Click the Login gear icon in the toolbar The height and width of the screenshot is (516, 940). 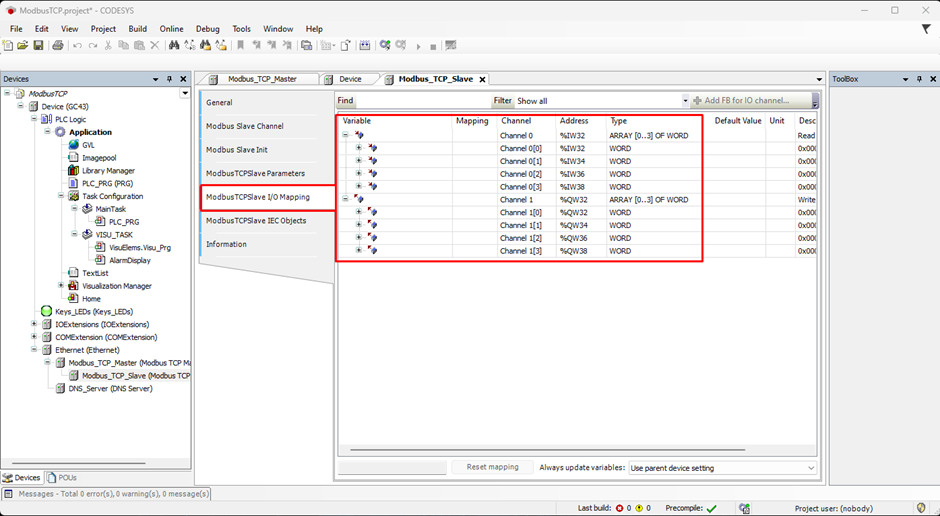point(385,46)
